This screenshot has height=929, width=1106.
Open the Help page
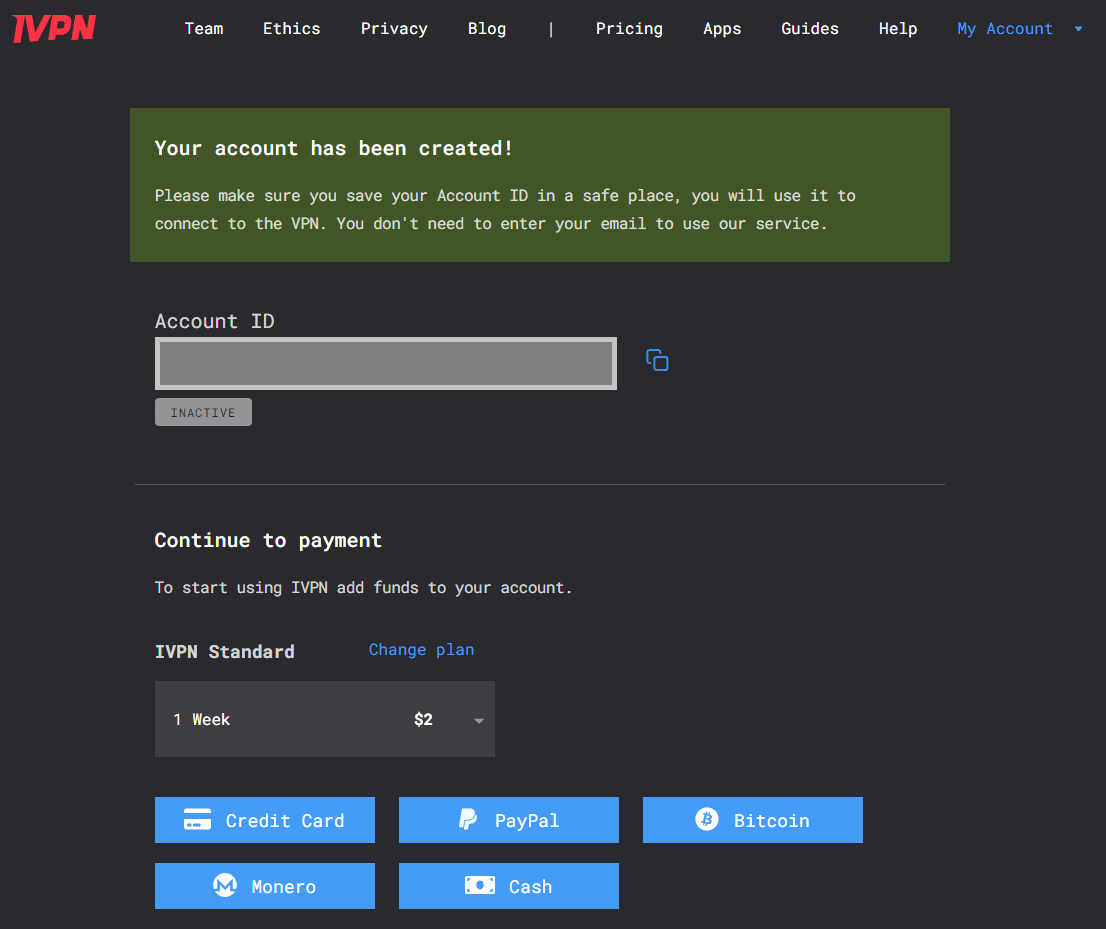(898, 29)
